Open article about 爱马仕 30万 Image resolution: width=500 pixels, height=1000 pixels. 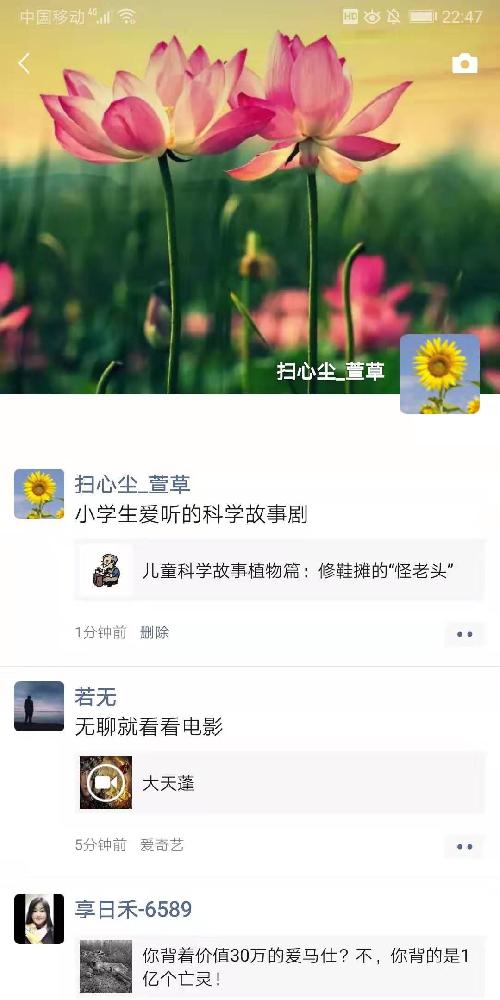click(280, 966)
